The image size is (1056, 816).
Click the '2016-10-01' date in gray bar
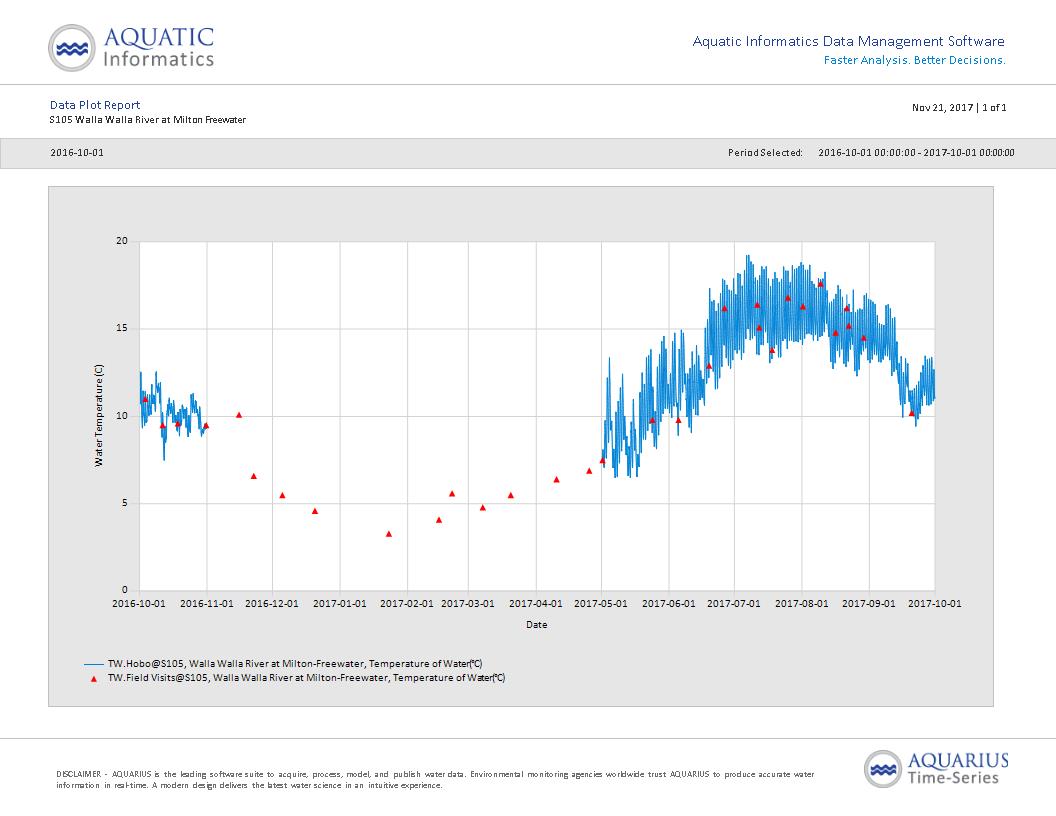[x=77, y=153]
